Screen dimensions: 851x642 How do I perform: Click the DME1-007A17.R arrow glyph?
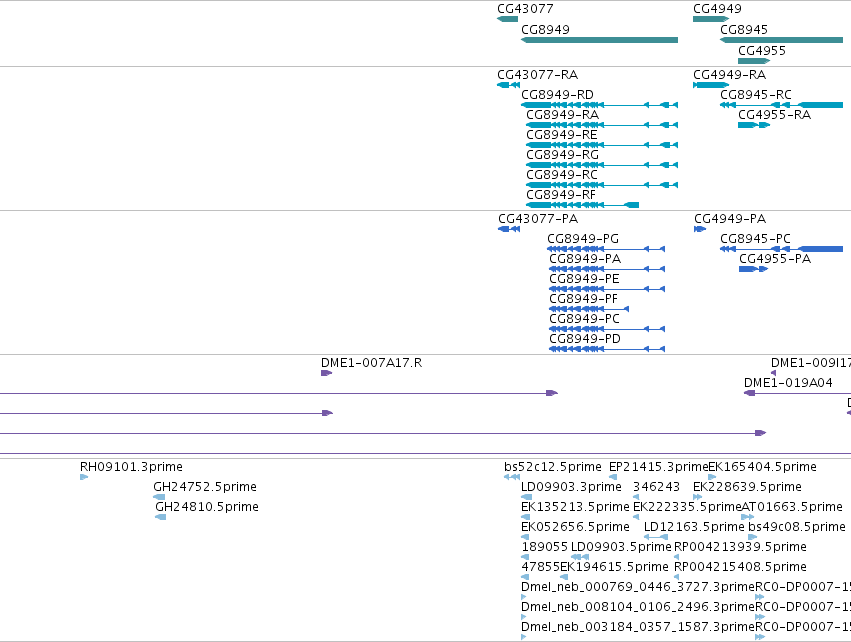[x=326, y=373]
